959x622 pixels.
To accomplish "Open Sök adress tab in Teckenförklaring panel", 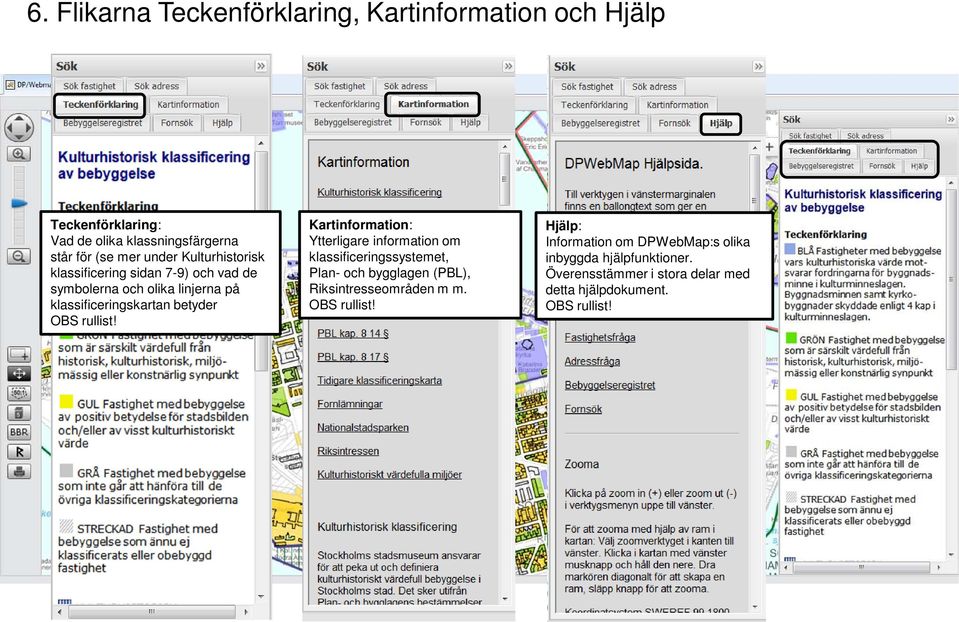I will click(157, 86).
